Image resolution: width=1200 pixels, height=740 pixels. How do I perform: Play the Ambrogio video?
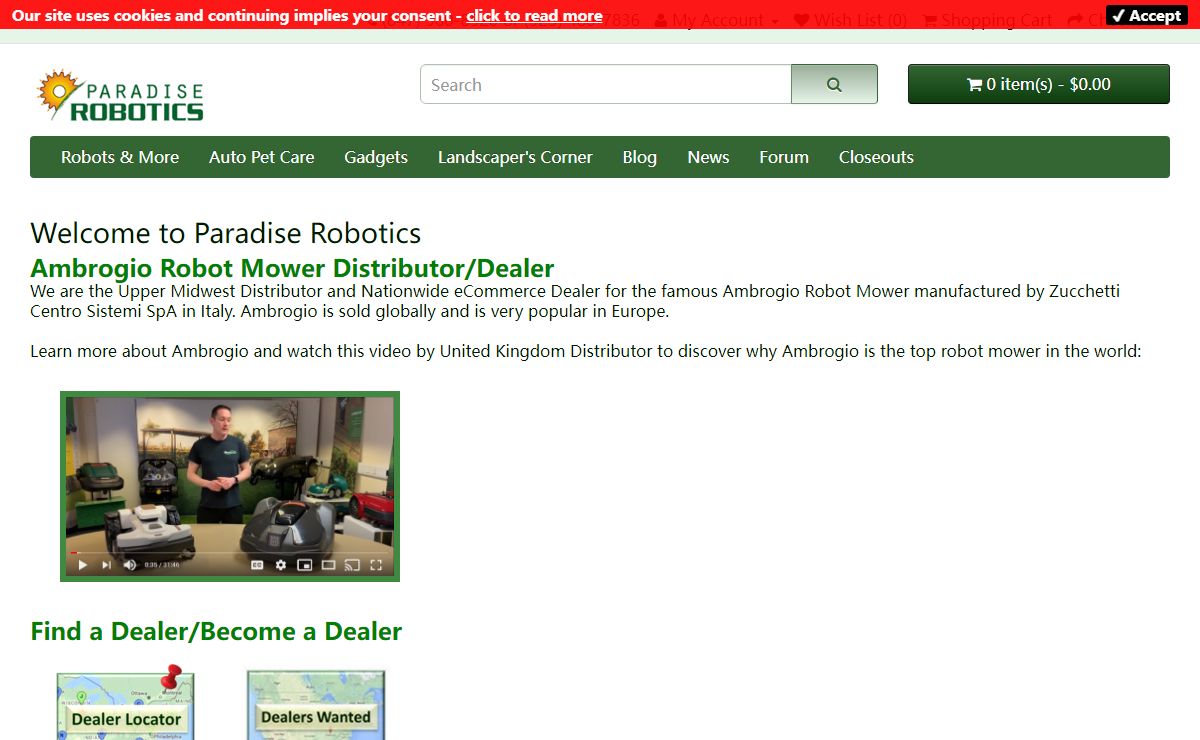(83, 565)
